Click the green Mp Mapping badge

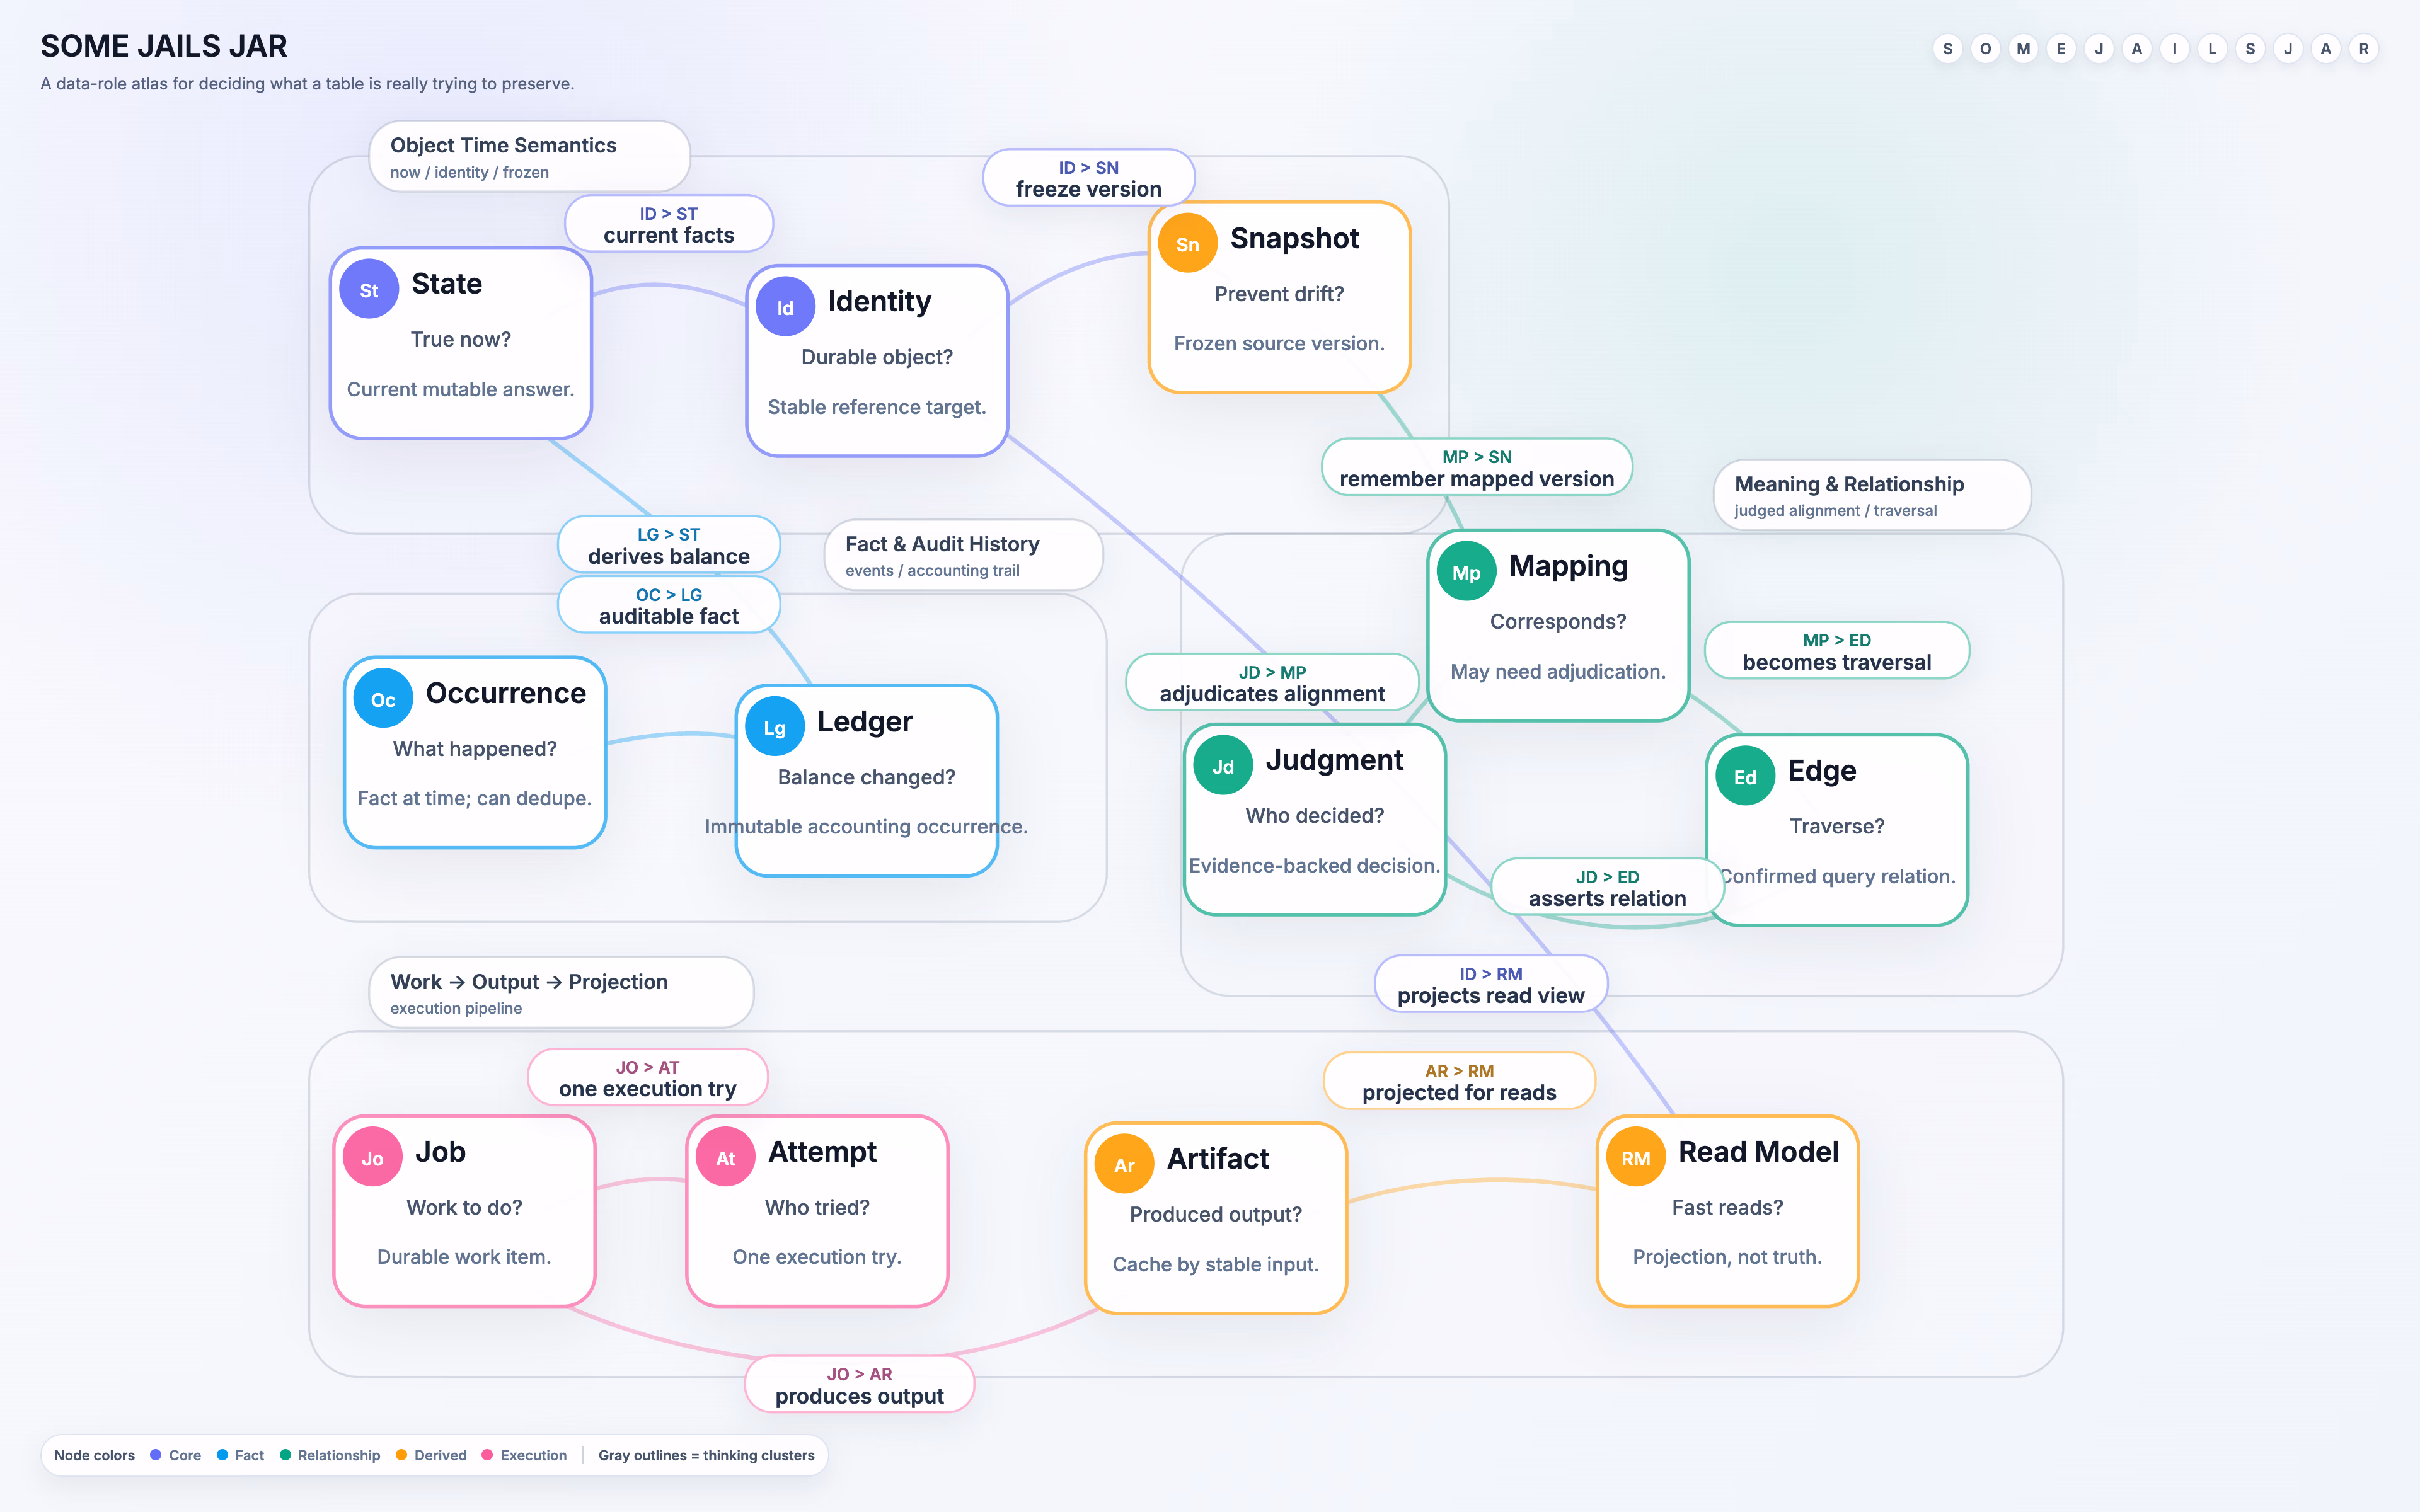[x=1466, y=572]
